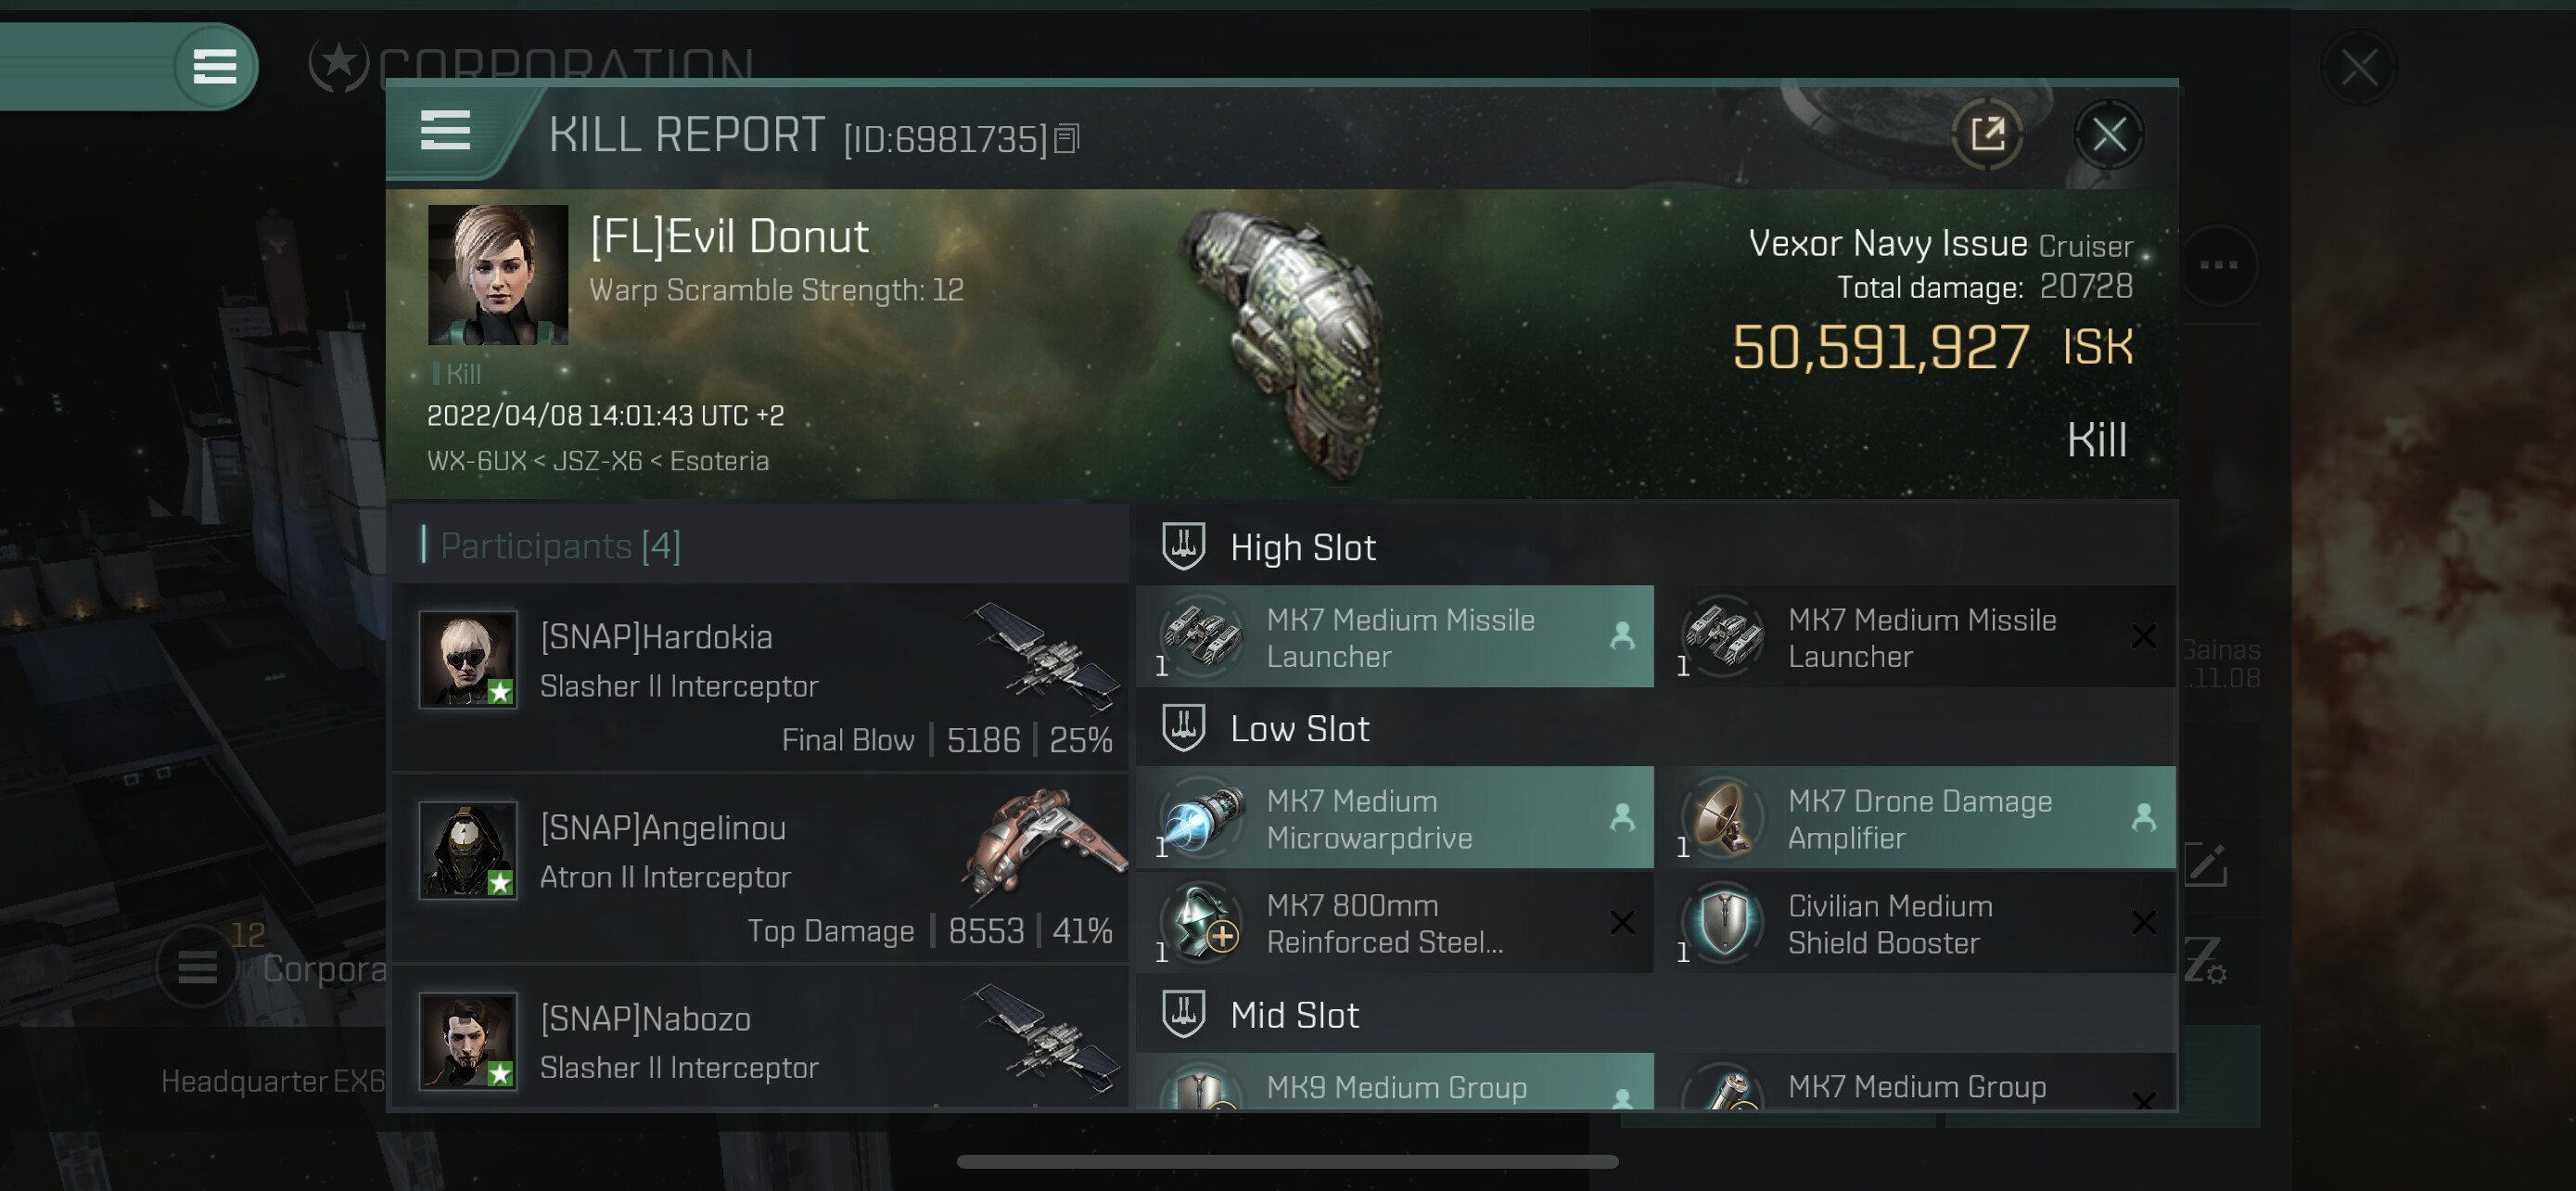Open Hardokia's participant entry
Viewport: 2576px width, 1191px height.
point(760,680)
